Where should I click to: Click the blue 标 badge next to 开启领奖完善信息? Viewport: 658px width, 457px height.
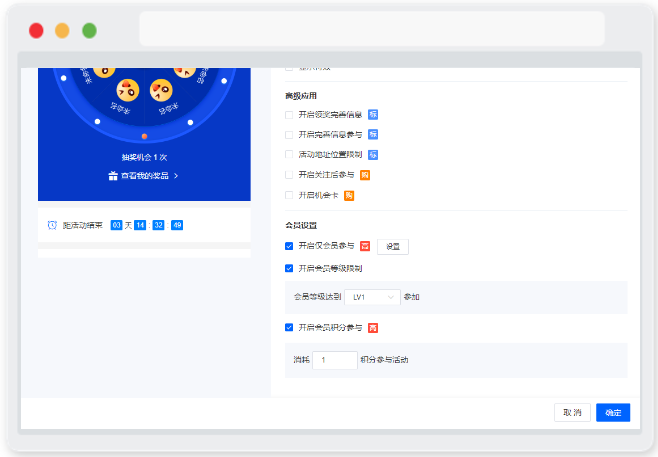coord(373,115)
